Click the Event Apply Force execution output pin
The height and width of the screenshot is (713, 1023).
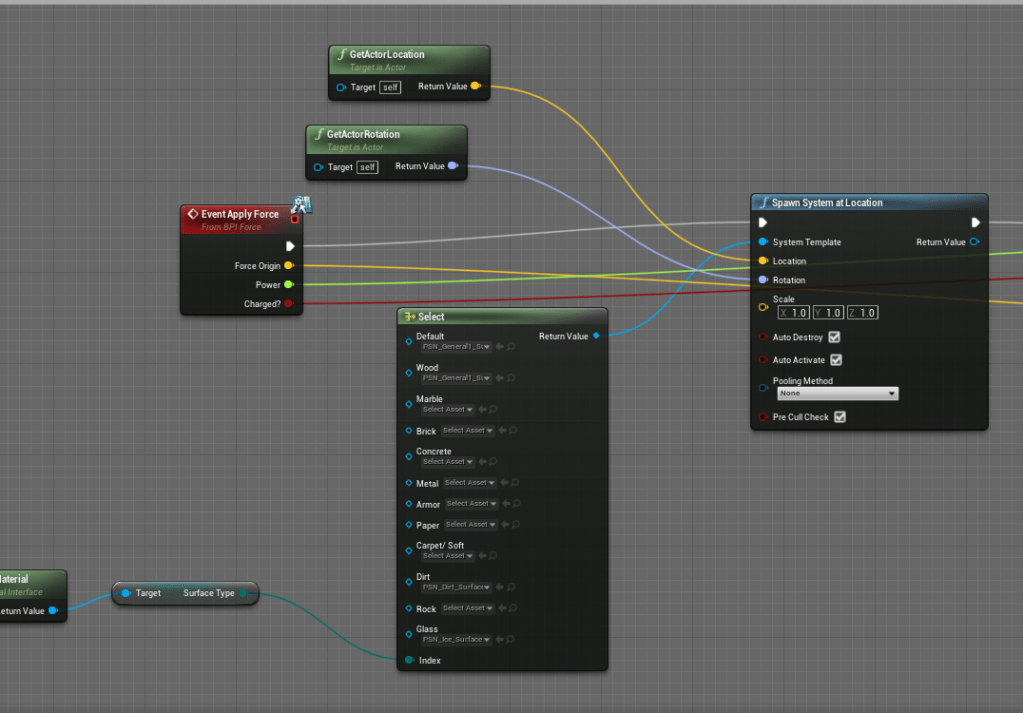point(290,246)
